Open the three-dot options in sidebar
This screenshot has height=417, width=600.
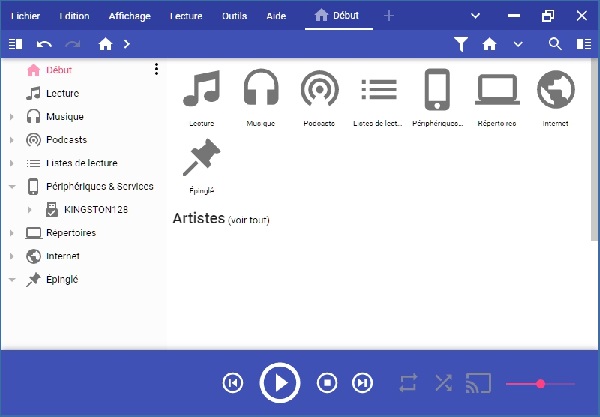click(156, 69)
